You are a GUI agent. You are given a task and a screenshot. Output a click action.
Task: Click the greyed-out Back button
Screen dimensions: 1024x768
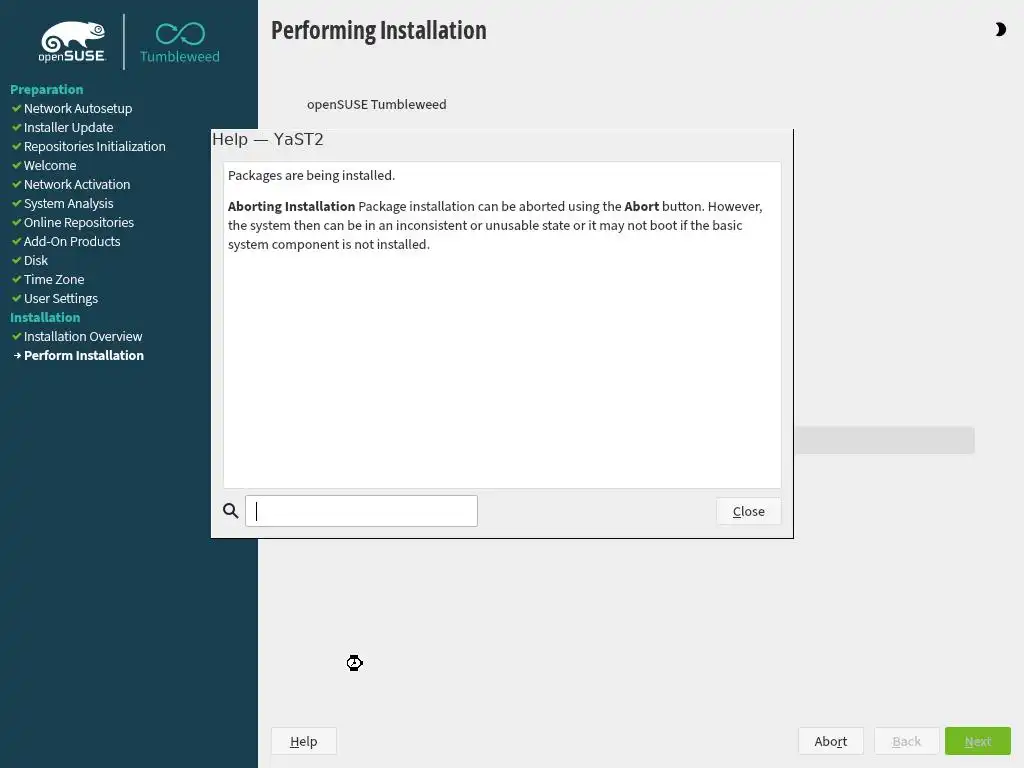click(x=906, y=741)
